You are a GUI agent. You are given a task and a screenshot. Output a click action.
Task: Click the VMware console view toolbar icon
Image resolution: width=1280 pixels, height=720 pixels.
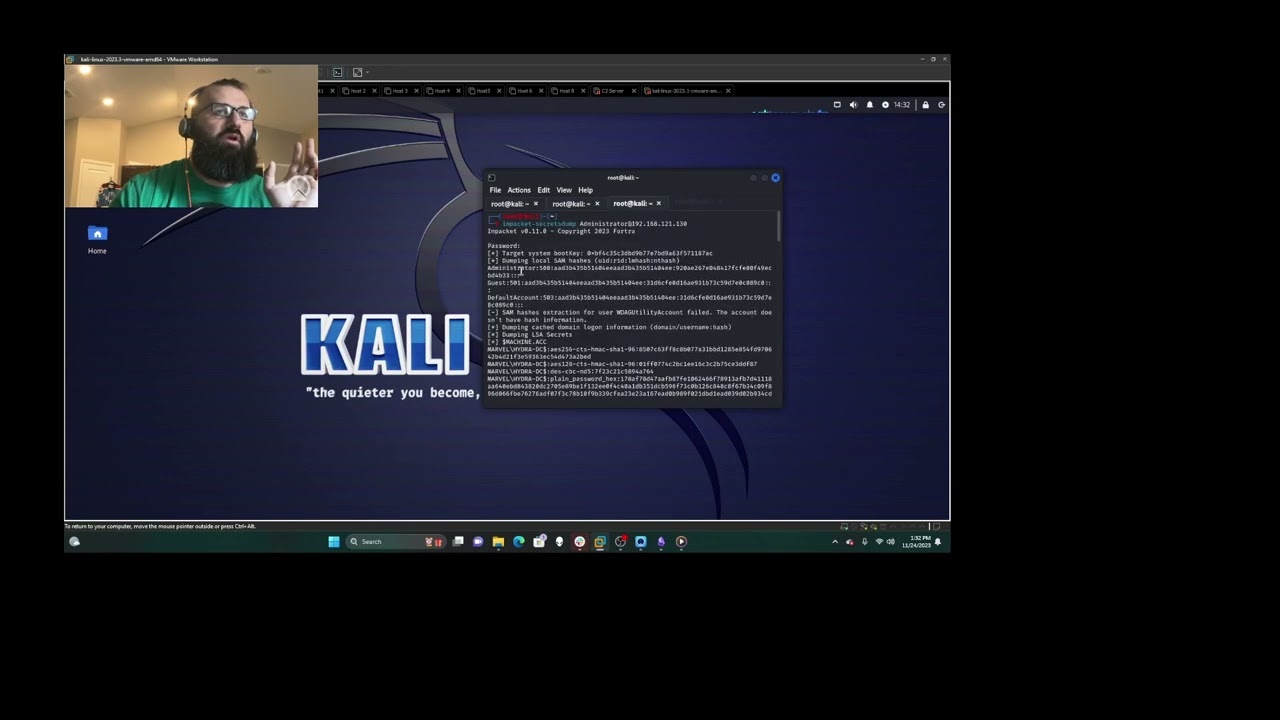click(x=338, y=72)
